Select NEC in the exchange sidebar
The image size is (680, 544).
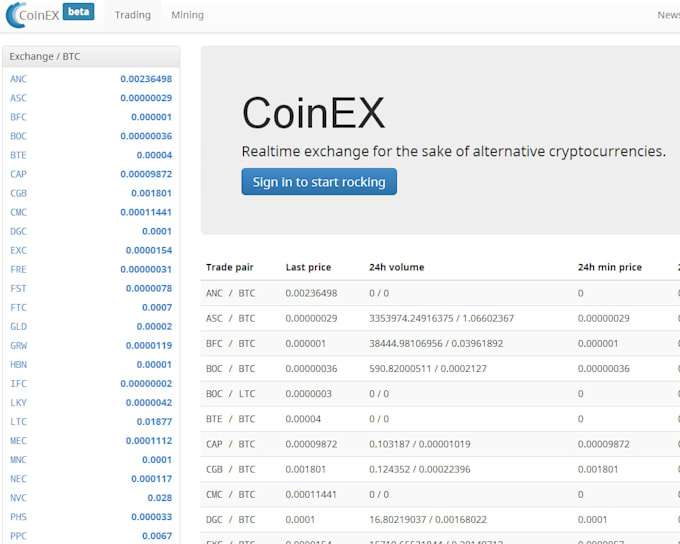(19, 479)
